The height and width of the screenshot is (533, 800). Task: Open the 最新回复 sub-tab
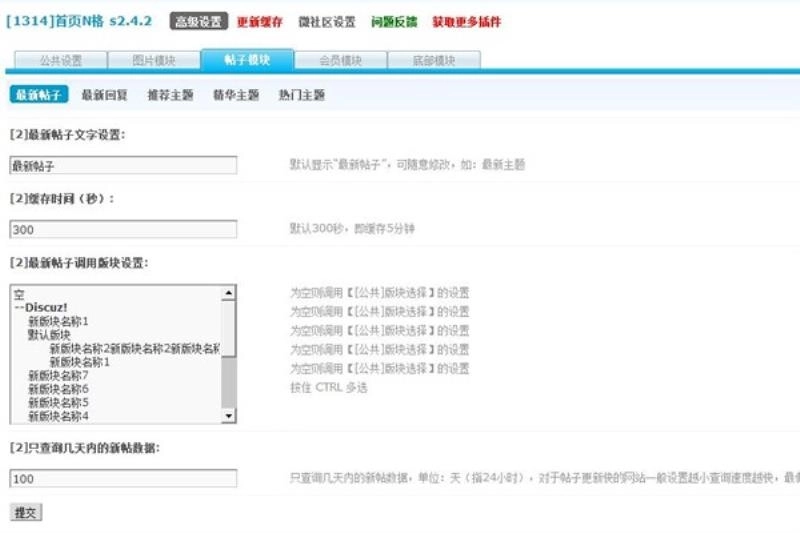[x=105, y=95]
